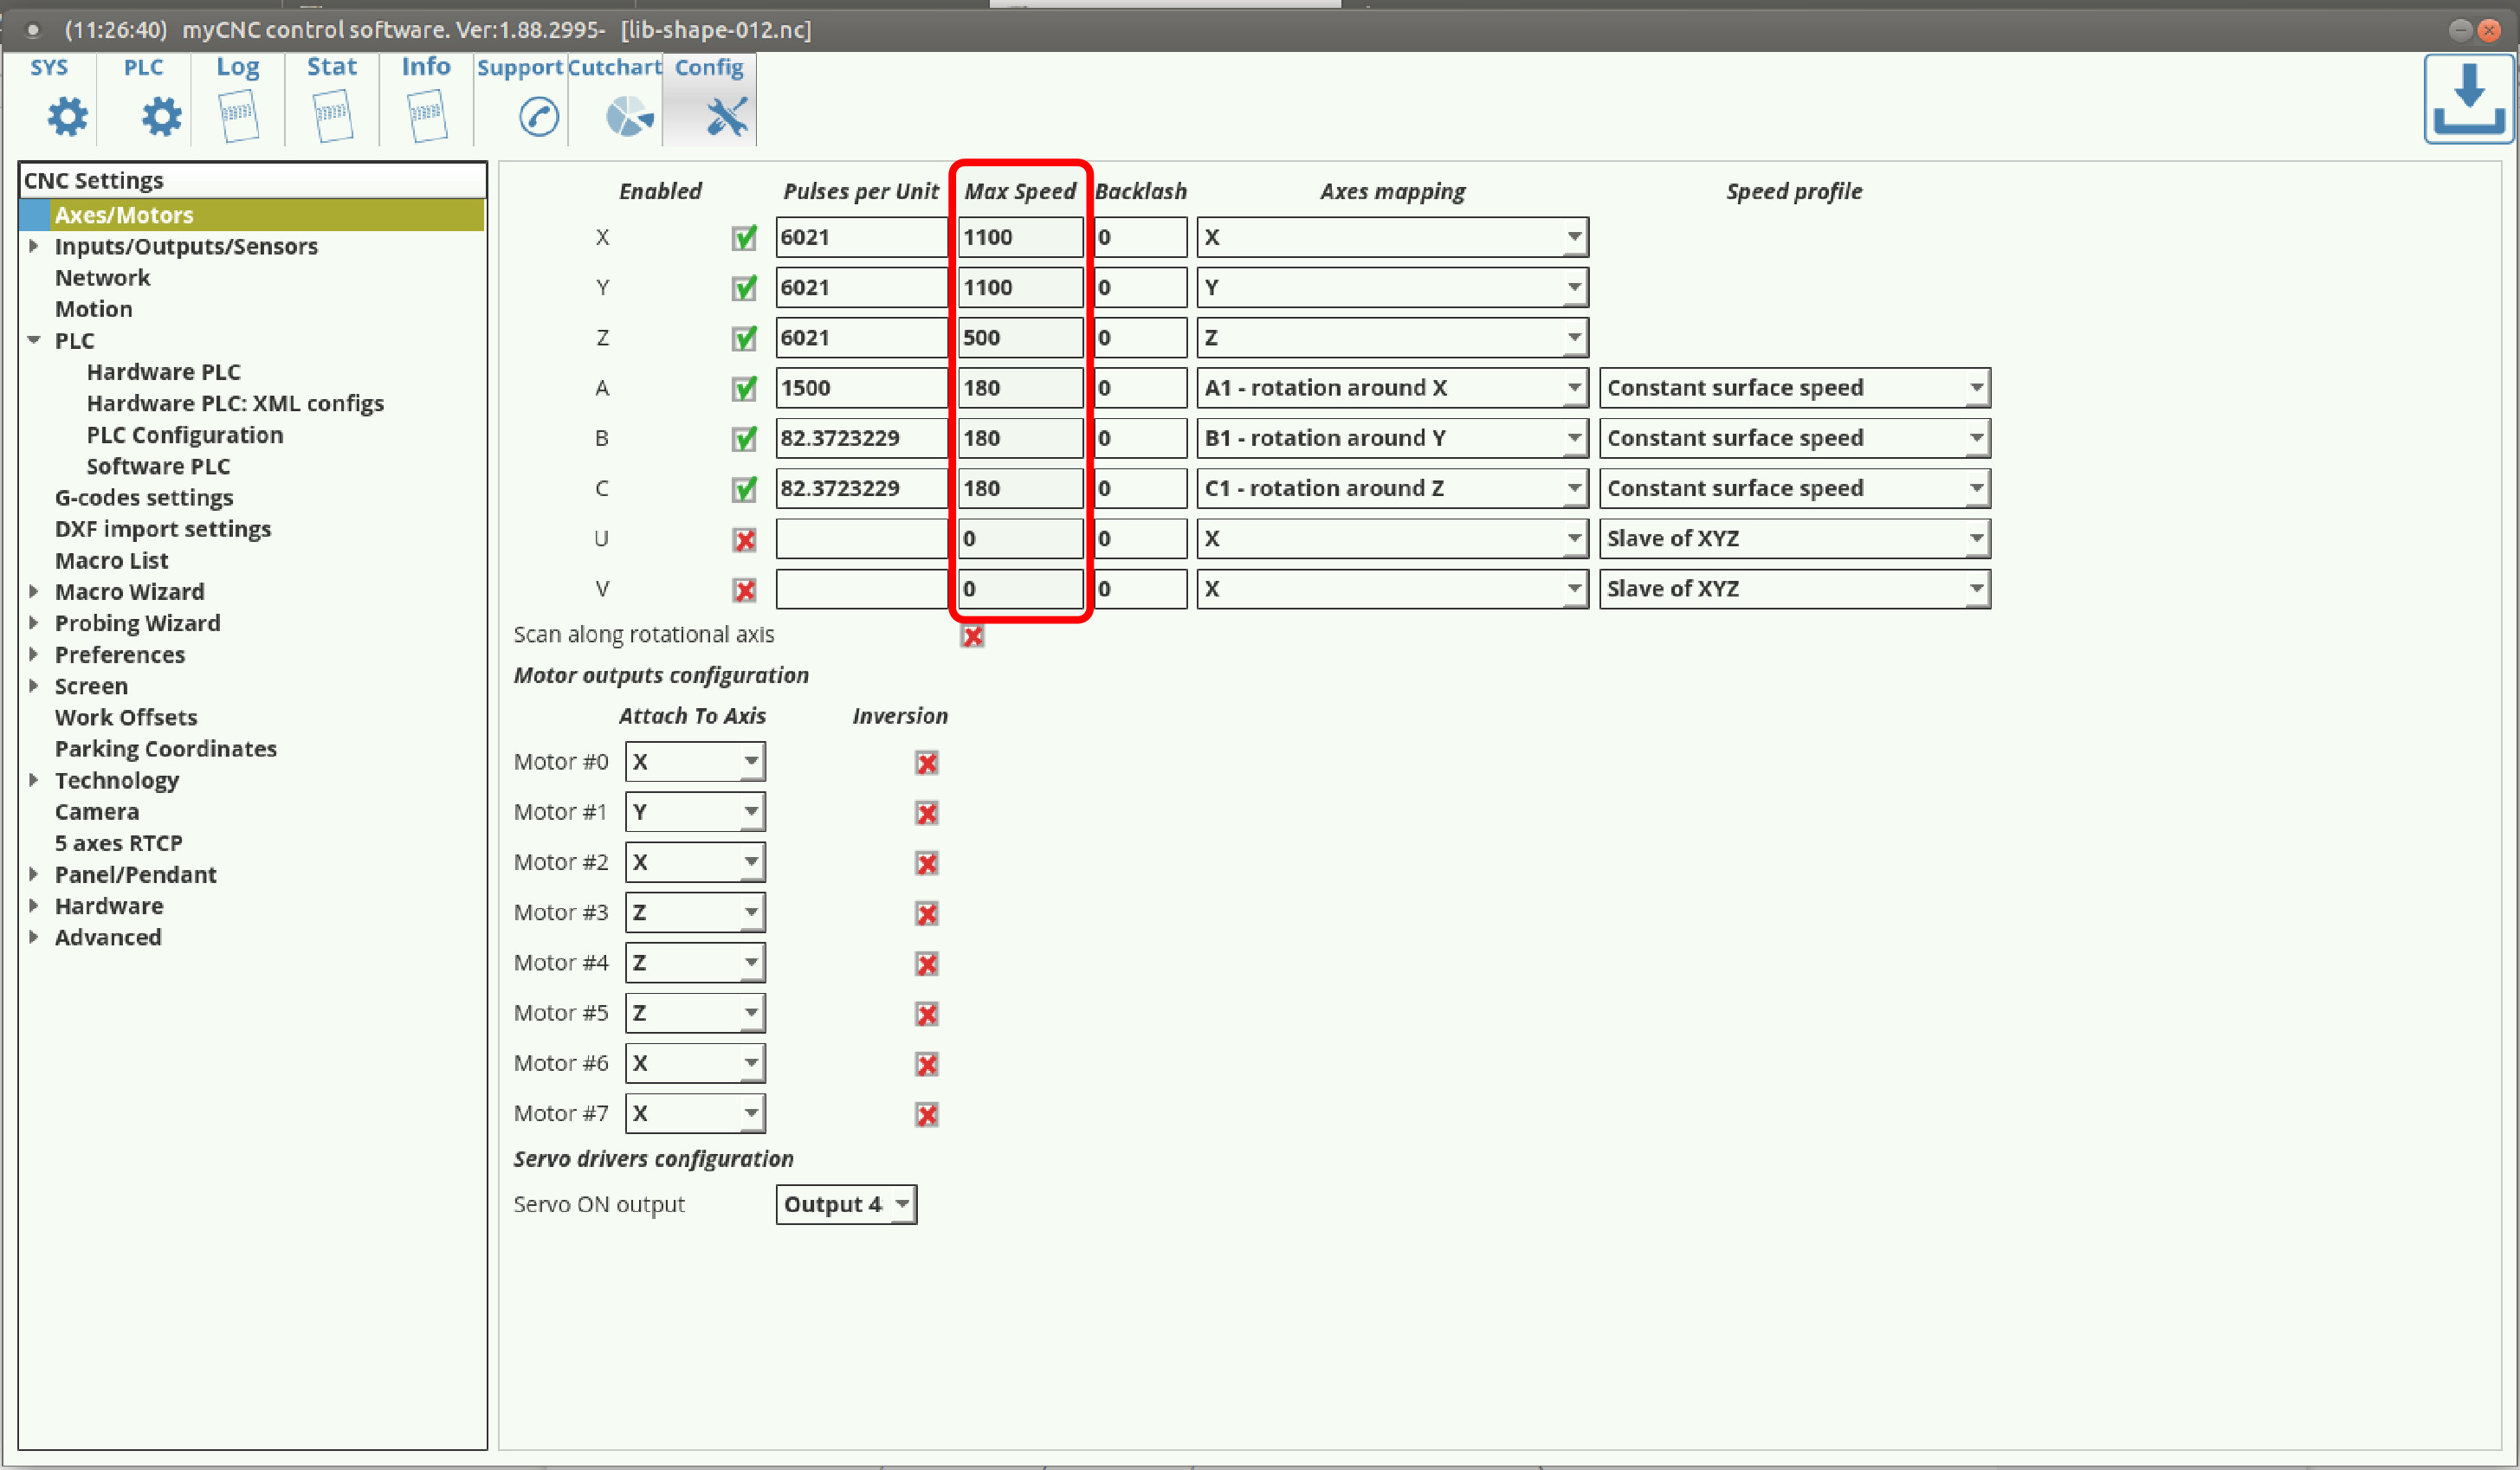
Task: Open the Hardware PLC settings page
Action: pos(163,372)
